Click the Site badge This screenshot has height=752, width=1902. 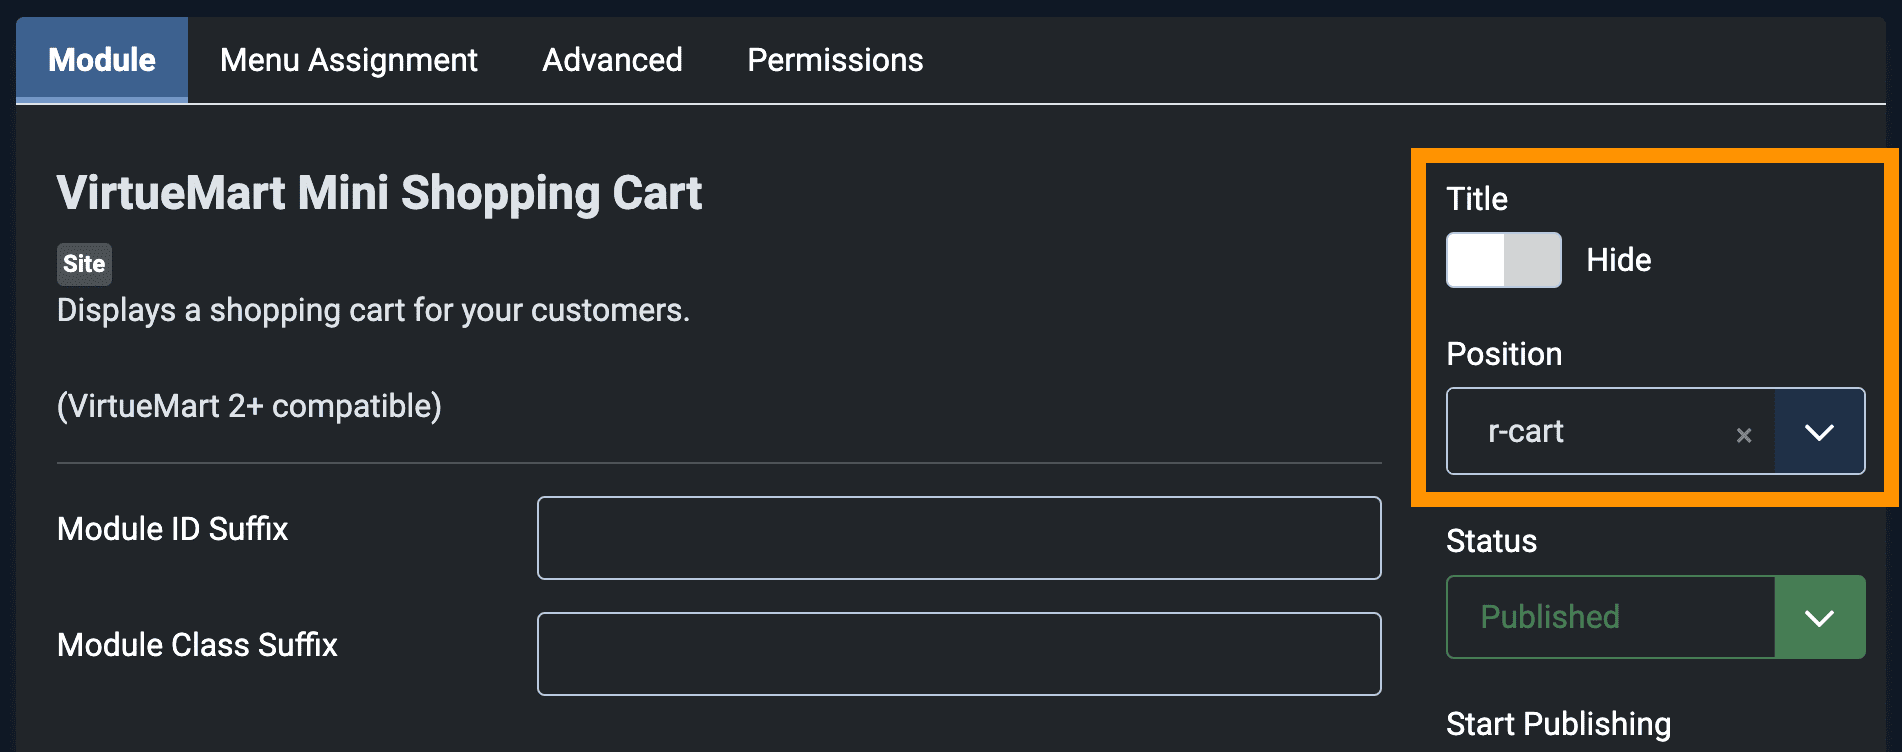[84, 264]
